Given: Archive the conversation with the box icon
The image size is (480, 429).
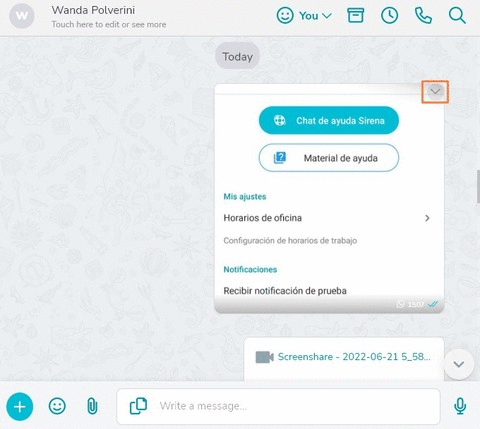Looking at the screenshot, I should [x=356, y=15].
